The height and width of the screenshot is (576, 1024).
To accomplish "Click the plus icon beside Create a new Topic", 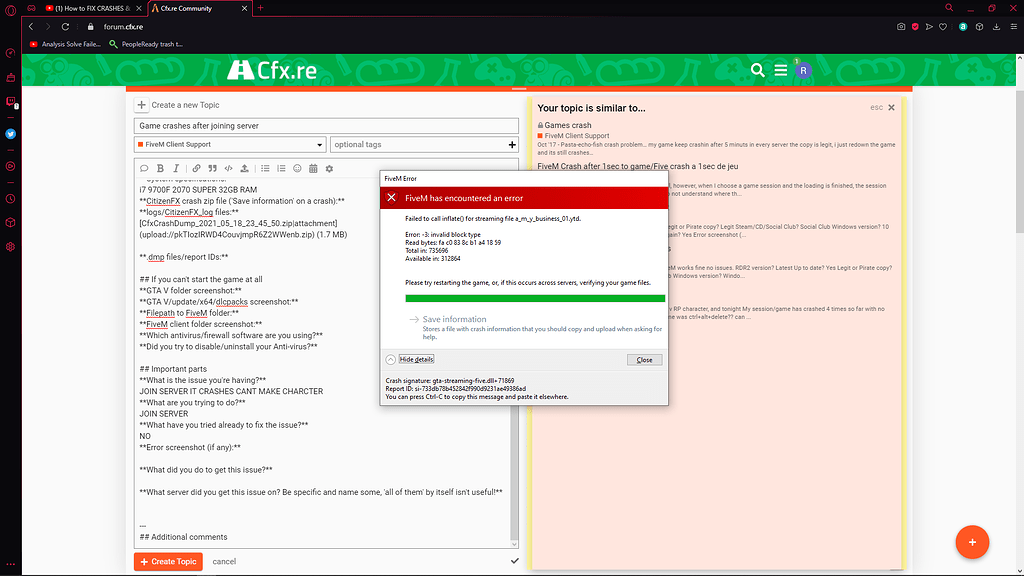I will (x=142, y=104).
